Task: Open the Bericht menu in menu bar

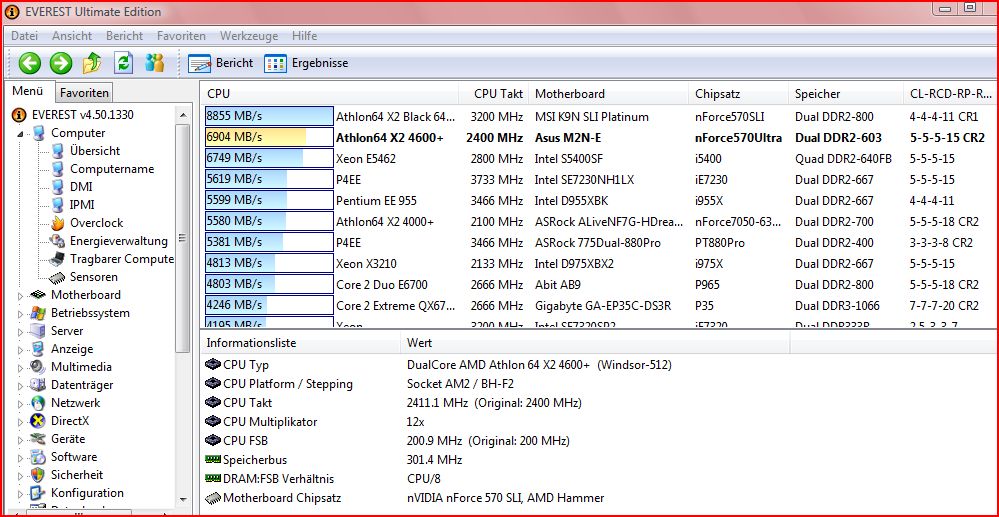Action: tap(124, 36)
